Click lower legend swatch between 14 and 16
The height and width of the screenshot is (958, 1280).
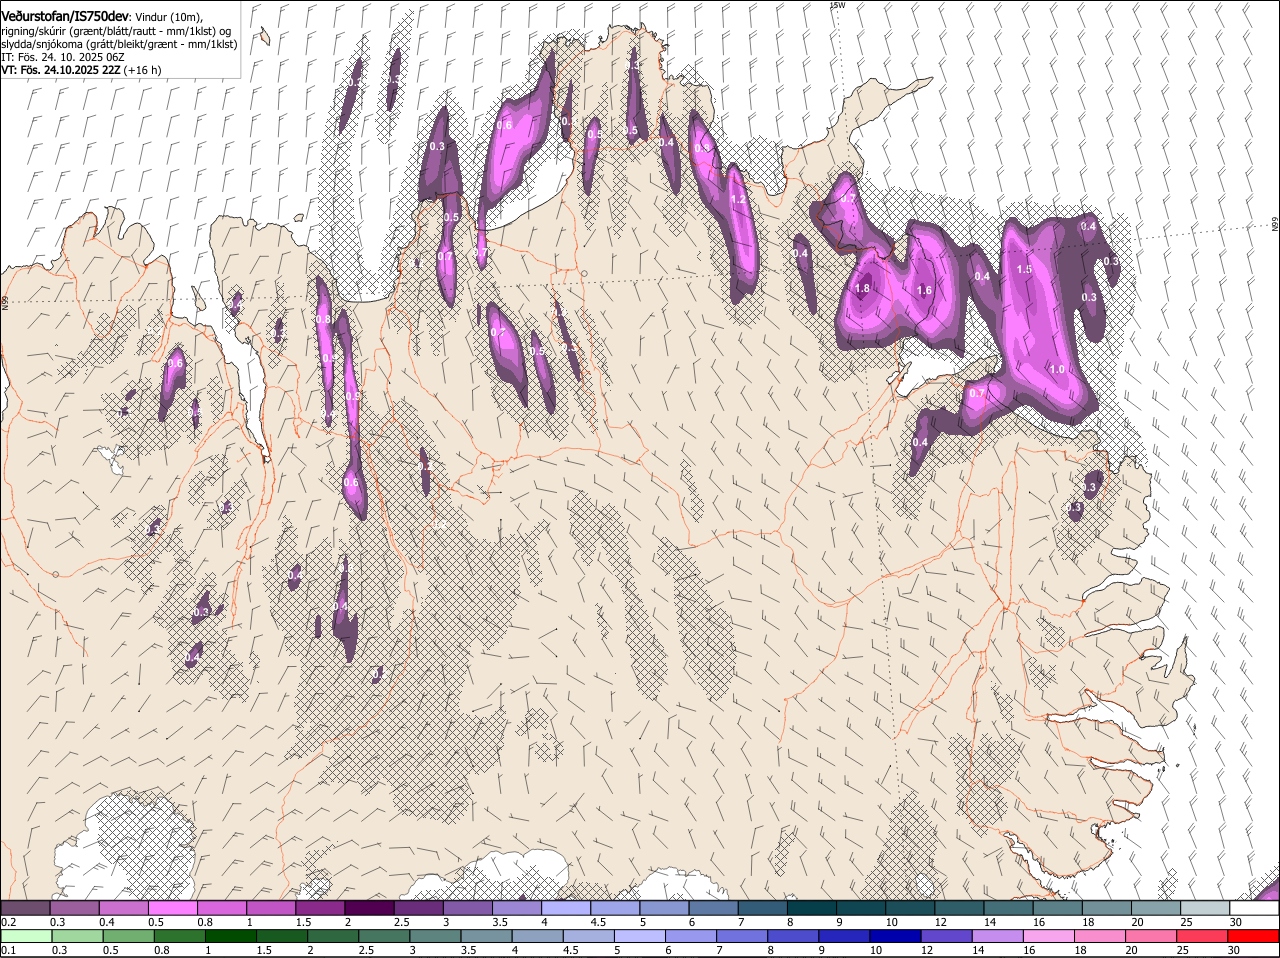pyautogui.click(x=1000, y=936)
